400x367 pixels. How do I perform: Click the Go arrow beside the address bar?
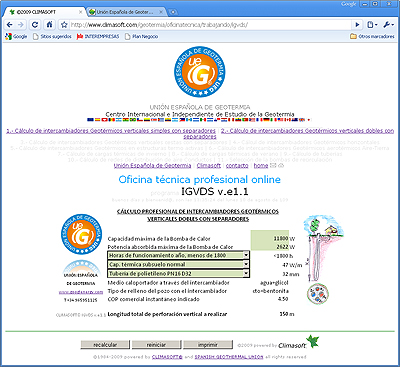(357, 25)
